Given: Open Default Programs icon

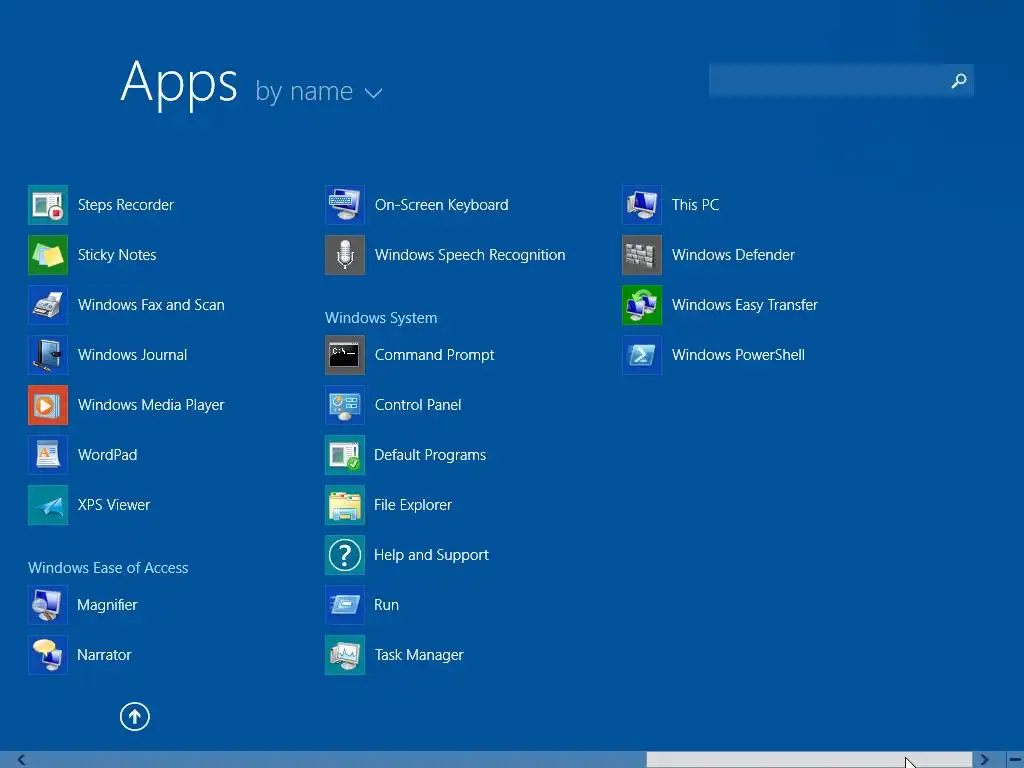Looking at the screenshot, I should tap(345, 455).
